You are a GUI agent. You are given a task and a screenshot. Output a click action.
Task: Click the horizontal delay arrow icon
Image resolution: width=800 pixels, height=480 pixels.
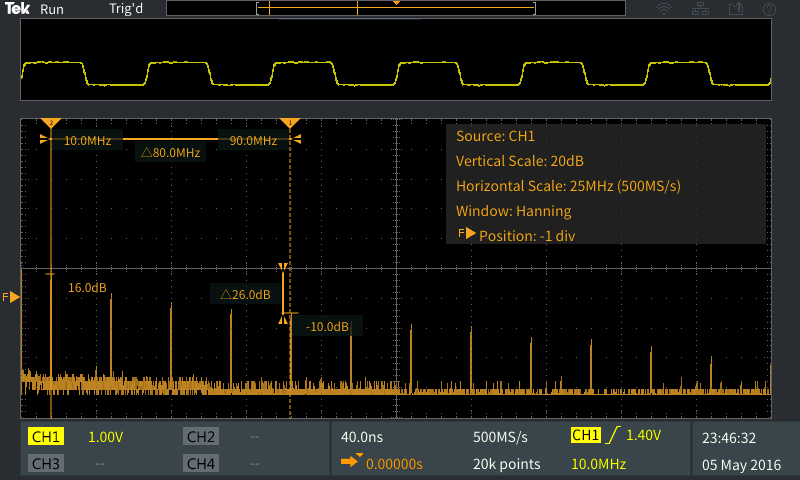tap(351, 462)
